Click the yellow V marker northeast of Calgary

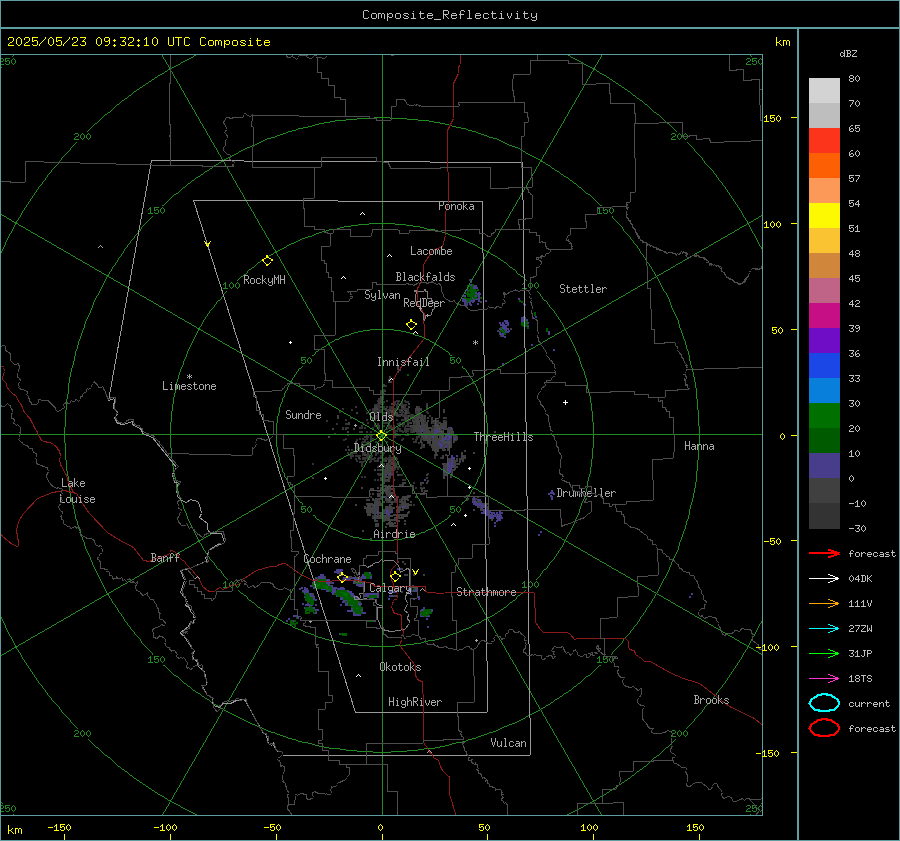point(415,572)
